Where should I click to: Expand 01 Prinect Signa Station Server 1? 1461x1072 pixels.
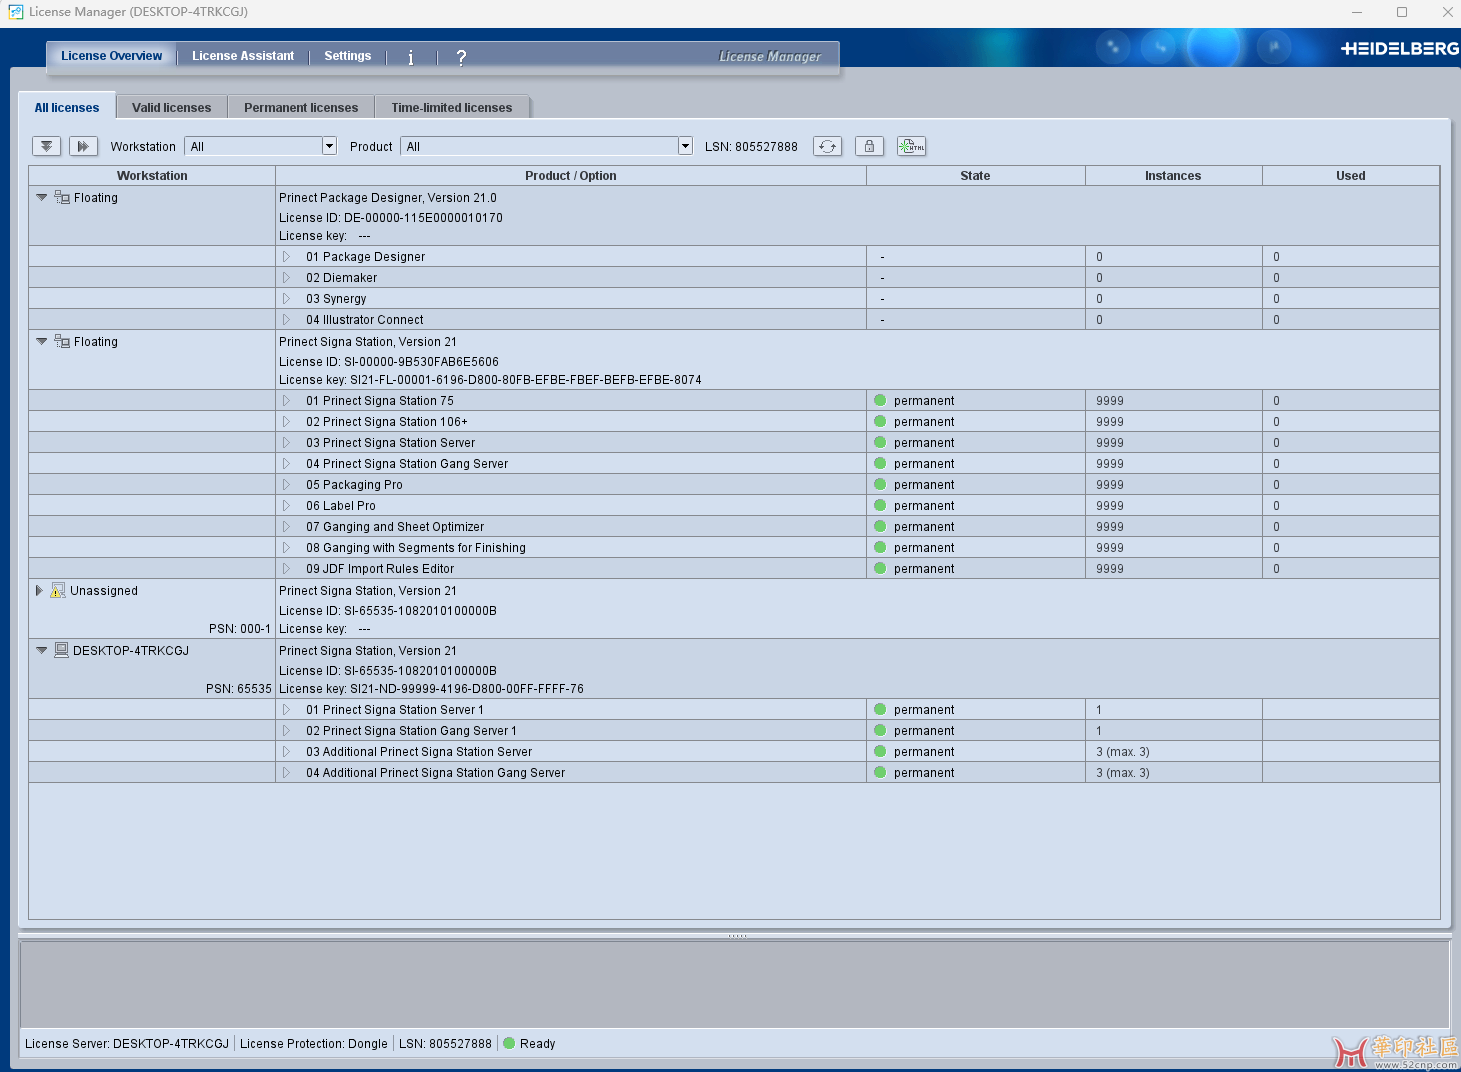tap(286, 709)
